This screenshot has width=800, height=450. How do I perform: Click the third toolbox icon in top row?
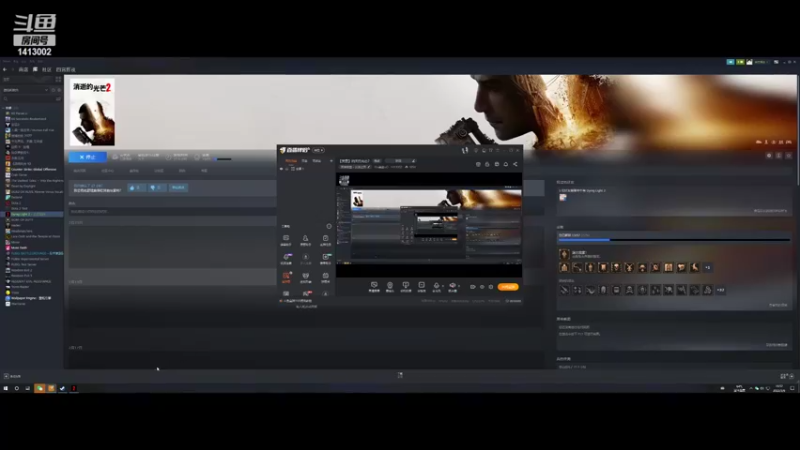[x=325, y=240]
